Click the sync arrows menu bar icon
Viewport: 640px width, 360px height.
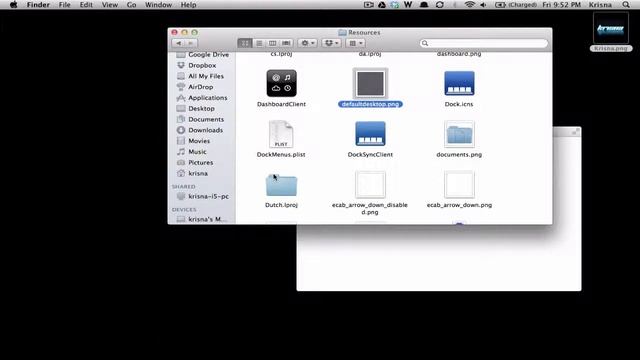pos(440,5)
